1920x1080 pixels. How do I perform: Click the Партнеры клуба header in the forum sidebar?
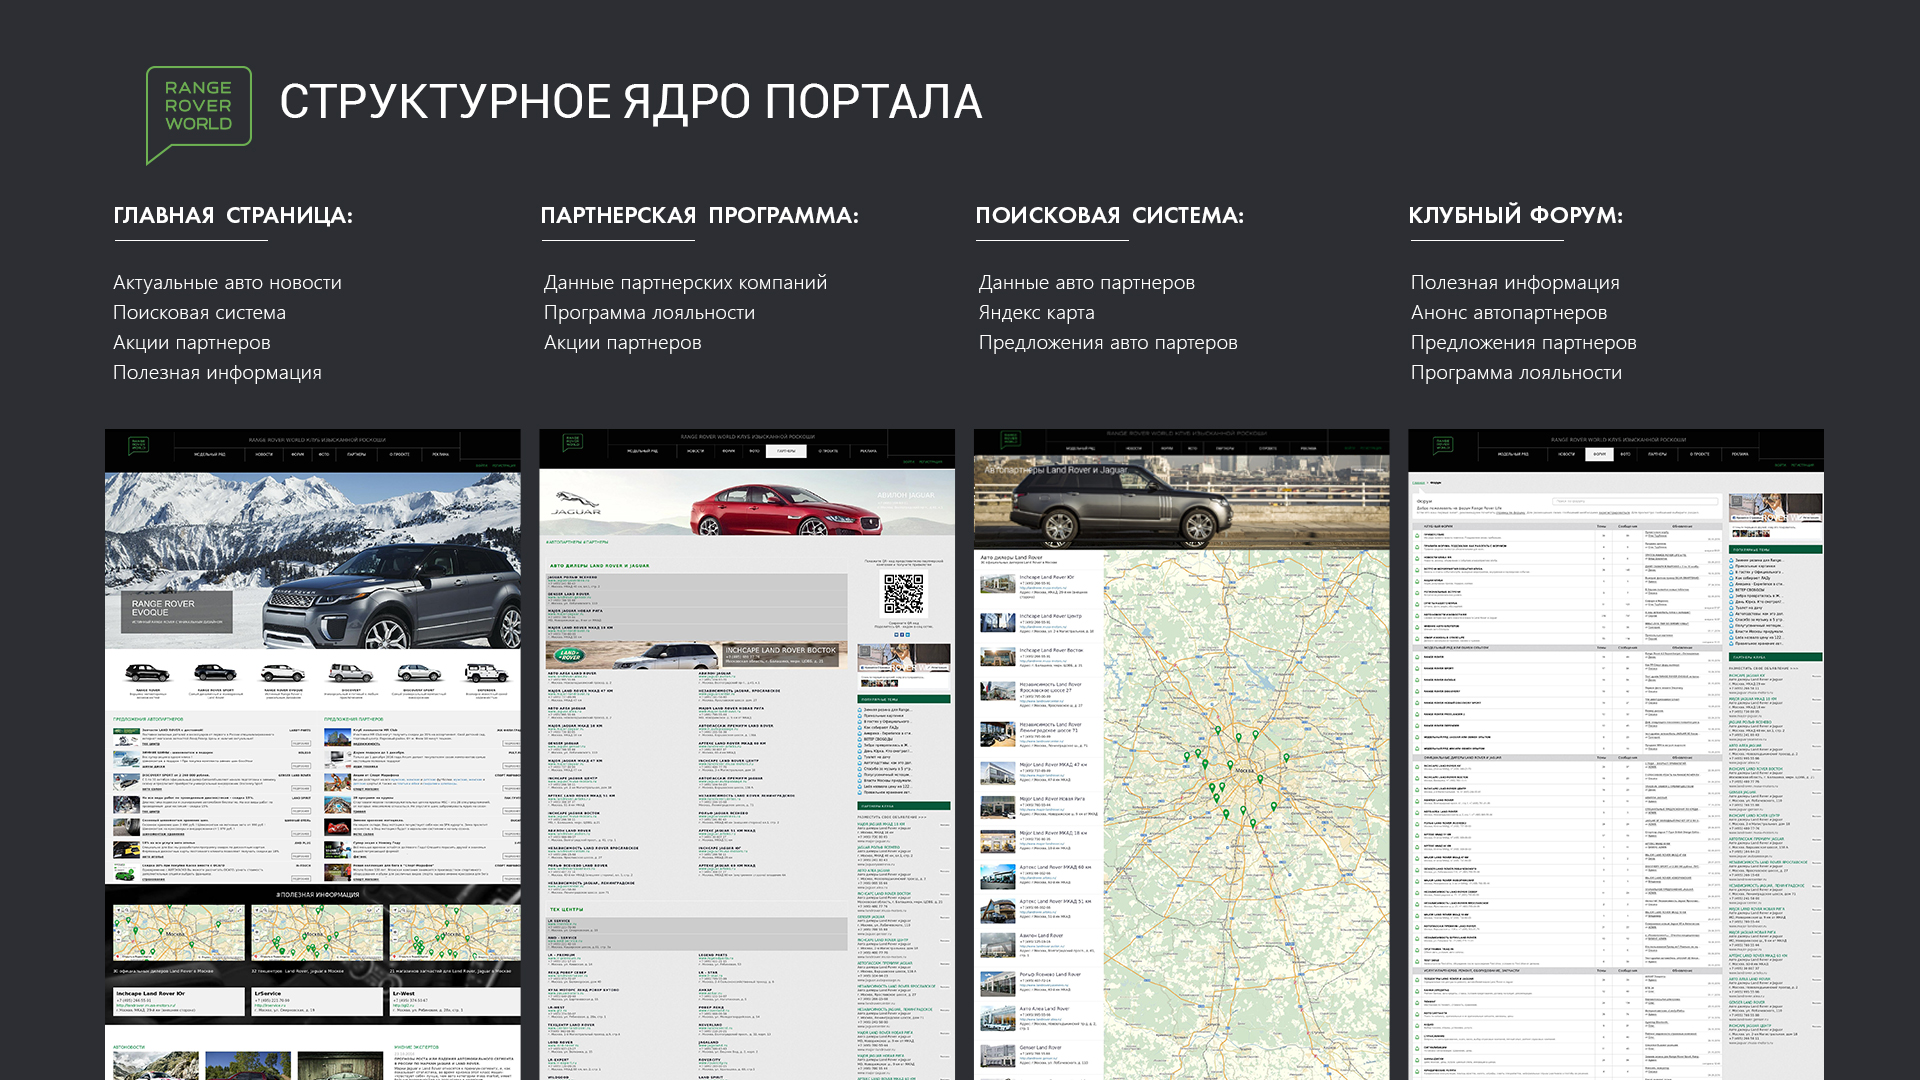pyautogui.click(x=1776, y=657)
